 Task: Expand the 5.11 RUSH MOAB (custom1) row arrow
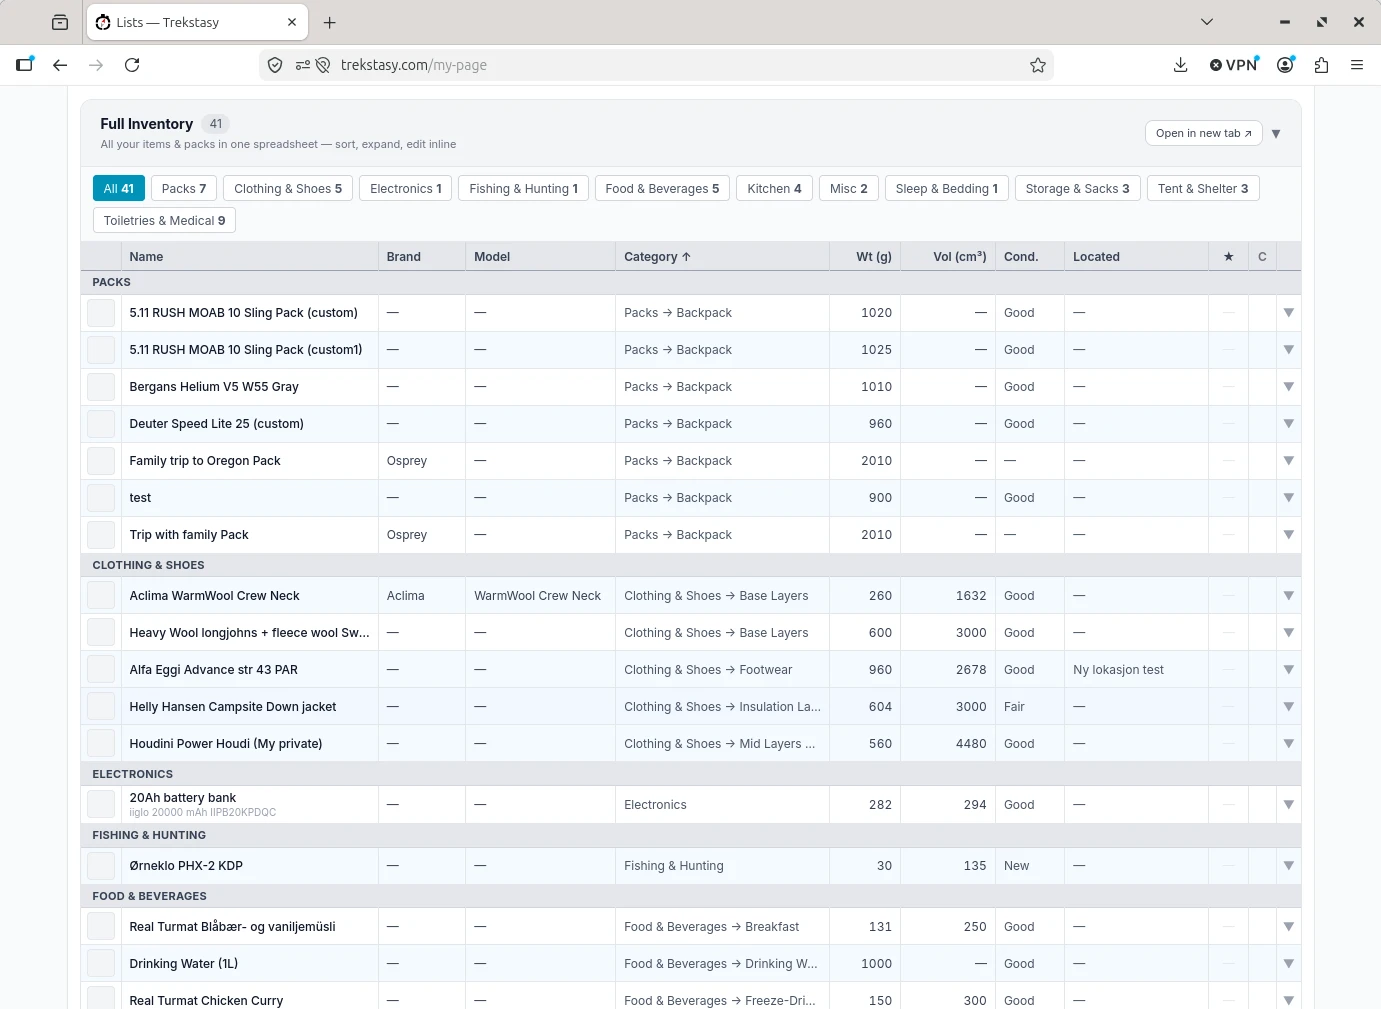[1289, 350]
